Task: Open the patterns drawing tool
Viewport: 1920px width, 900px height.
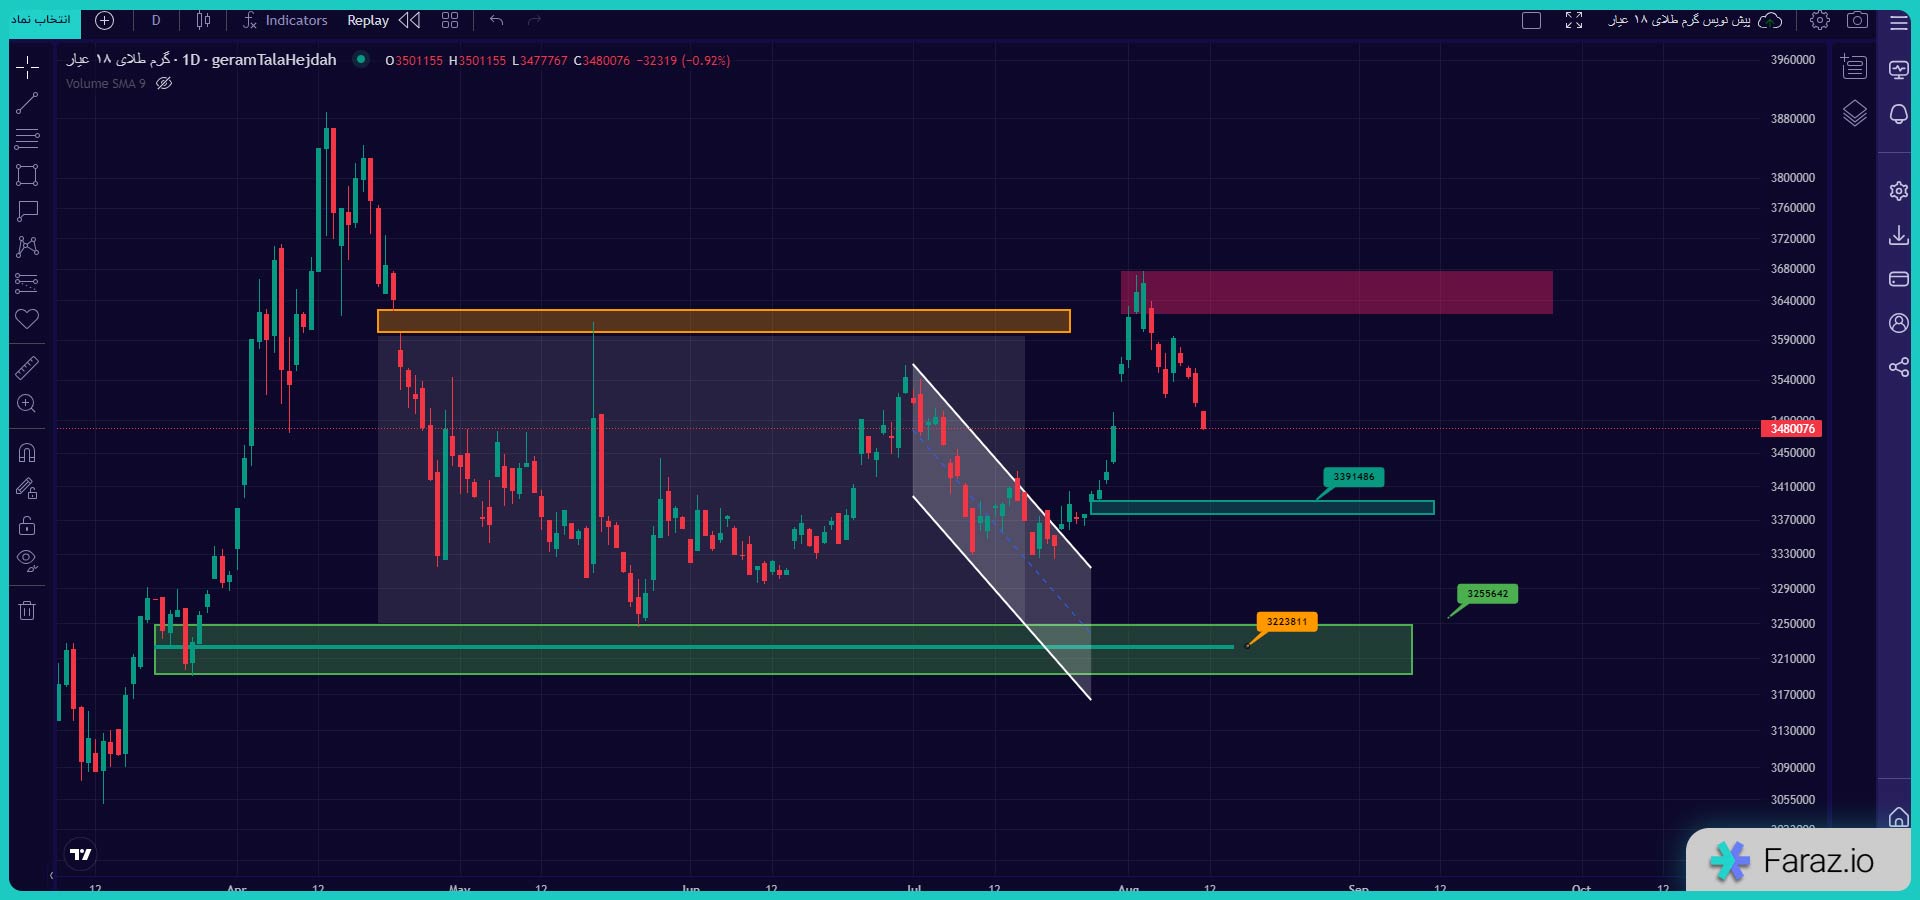Action: click(x=27, y=247)
